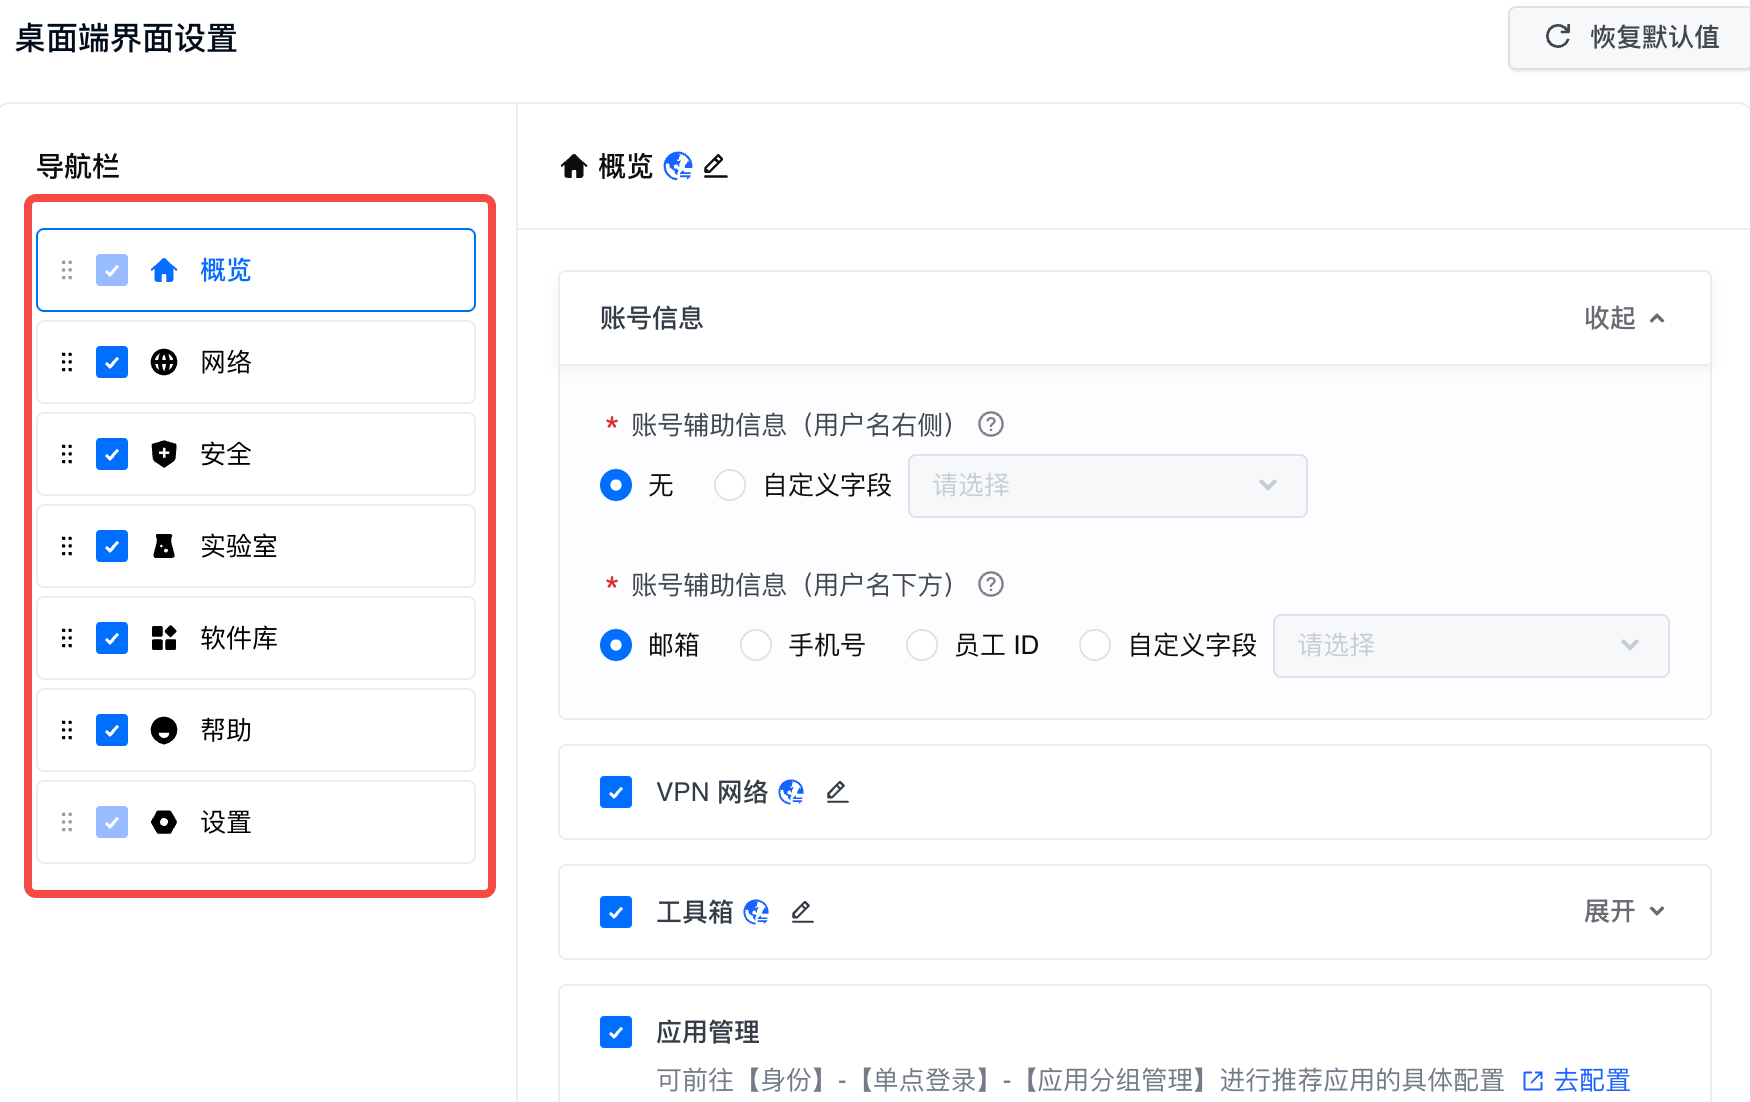Click the globe icon beside VPN 网络
The height and width of the screenshot is (1102, 1750).
click(791, 792)
